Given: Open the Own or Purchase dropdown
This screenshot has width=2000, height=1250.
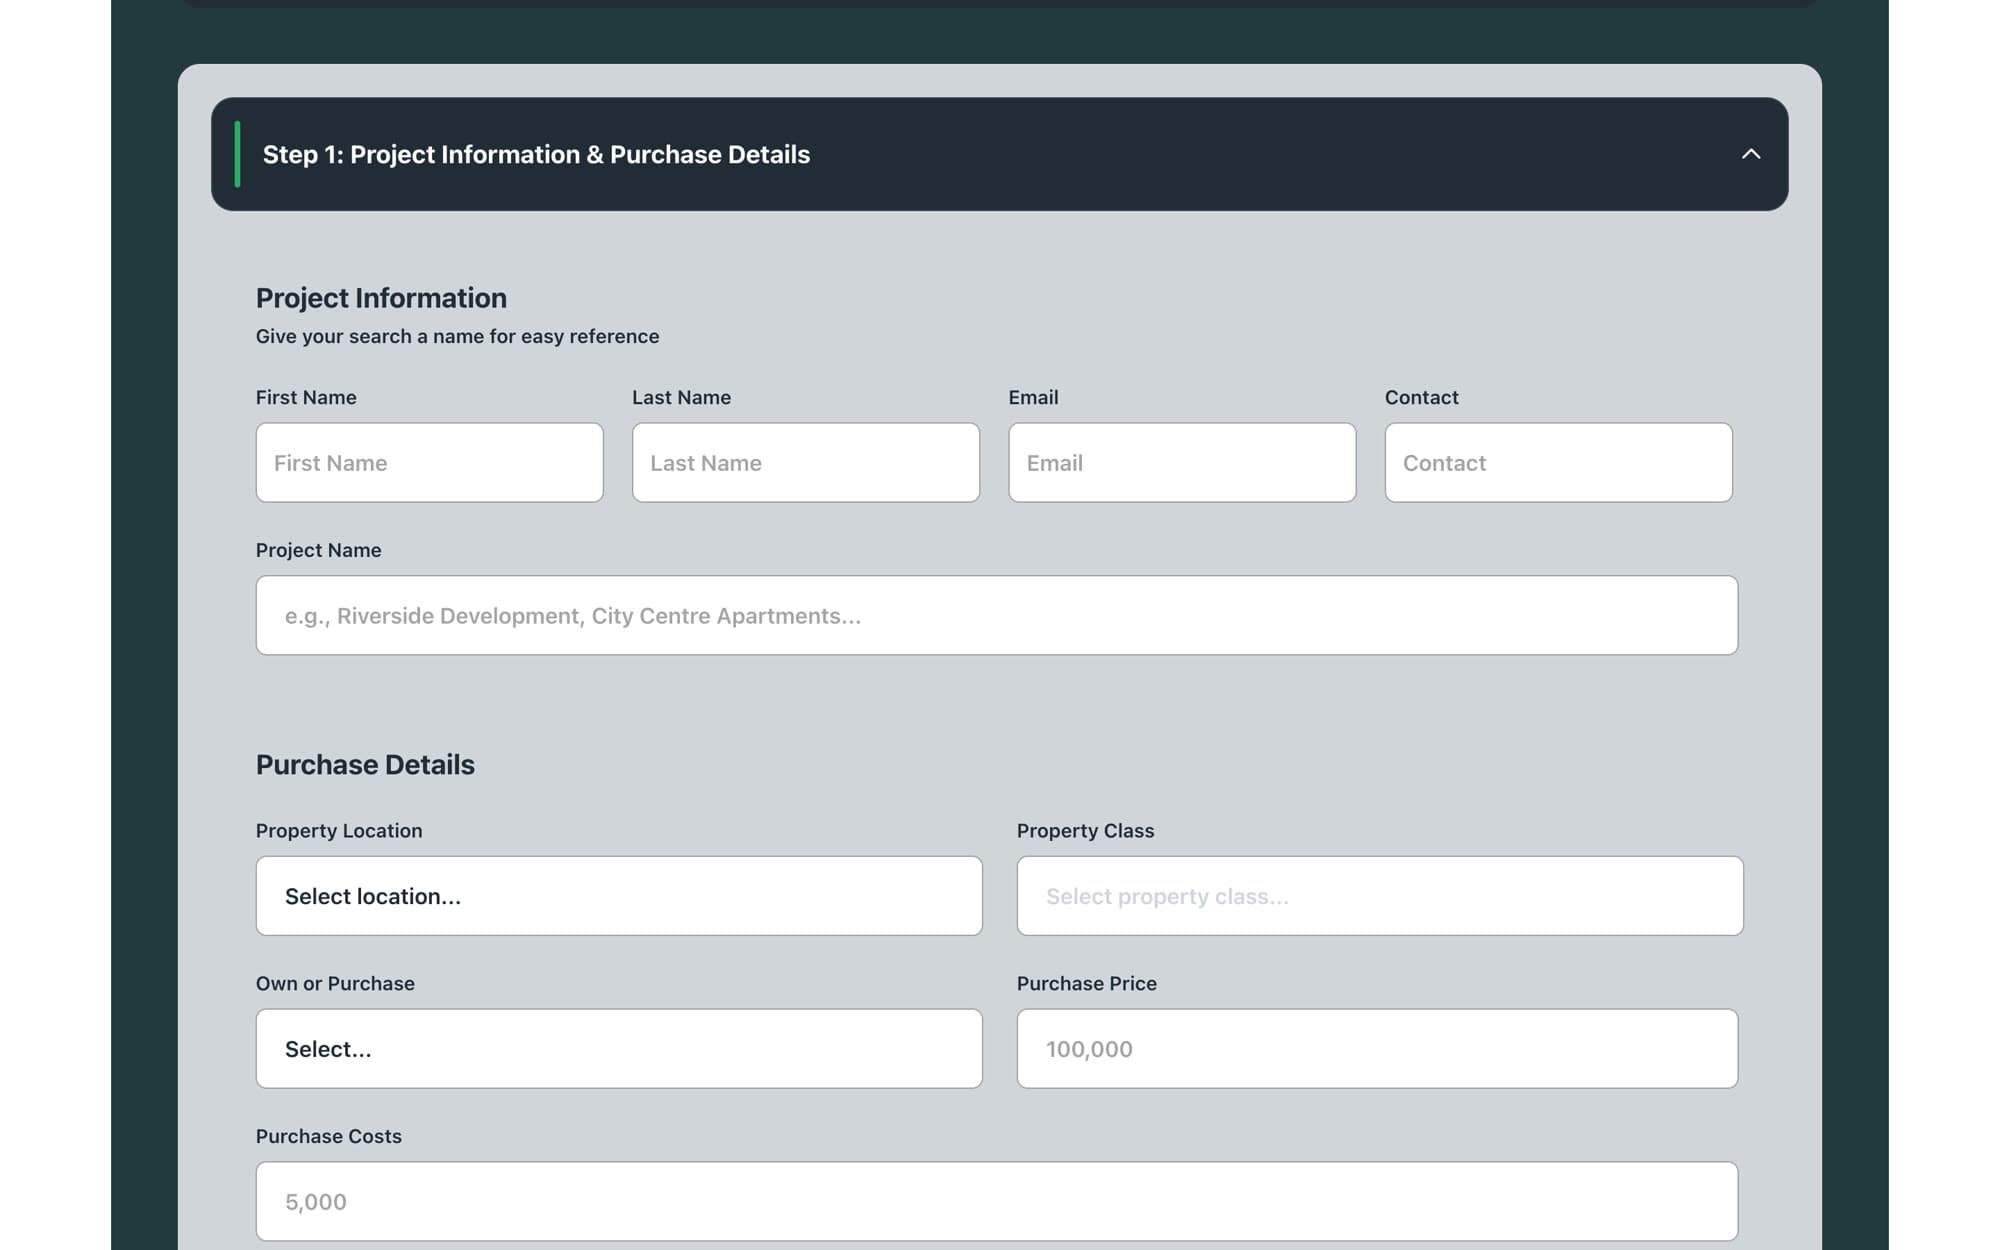Looking at the screenshot, I should [x=619, y=1048].
